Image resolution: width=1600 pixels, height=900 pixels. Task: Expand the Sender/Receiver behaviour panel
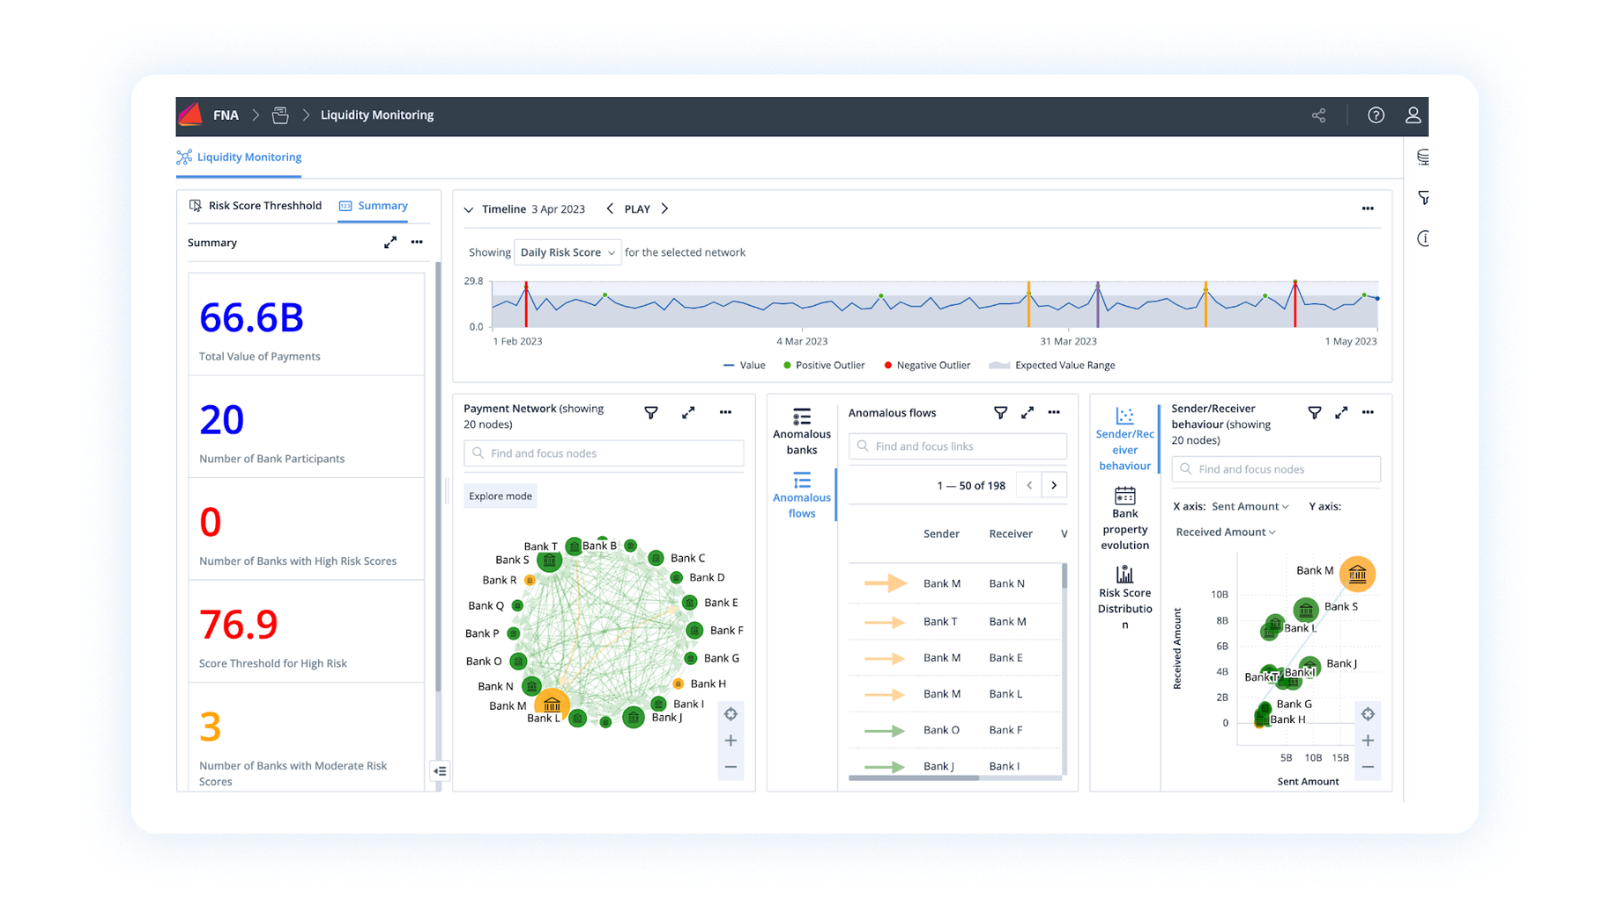[x=1341, y=412]
